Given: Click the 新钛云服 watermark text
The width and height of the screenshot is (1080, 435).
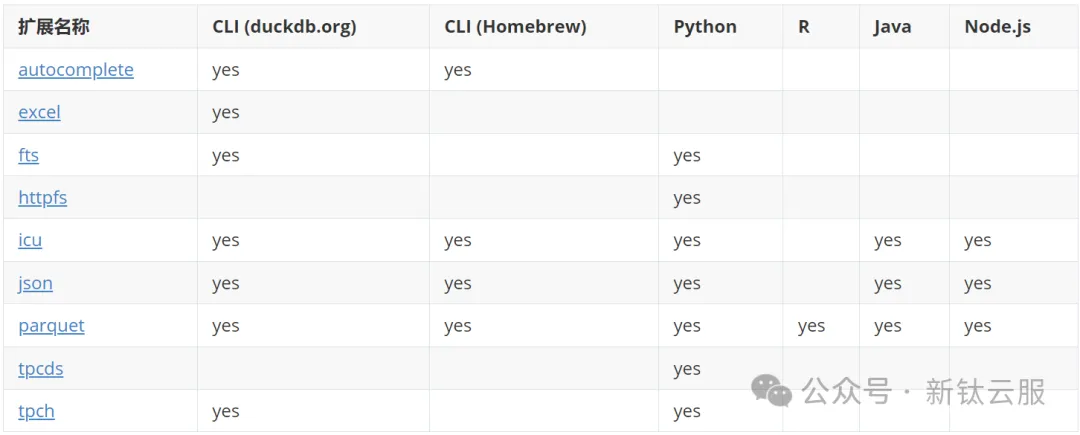Looking at the screenshot, I should 985,392.
